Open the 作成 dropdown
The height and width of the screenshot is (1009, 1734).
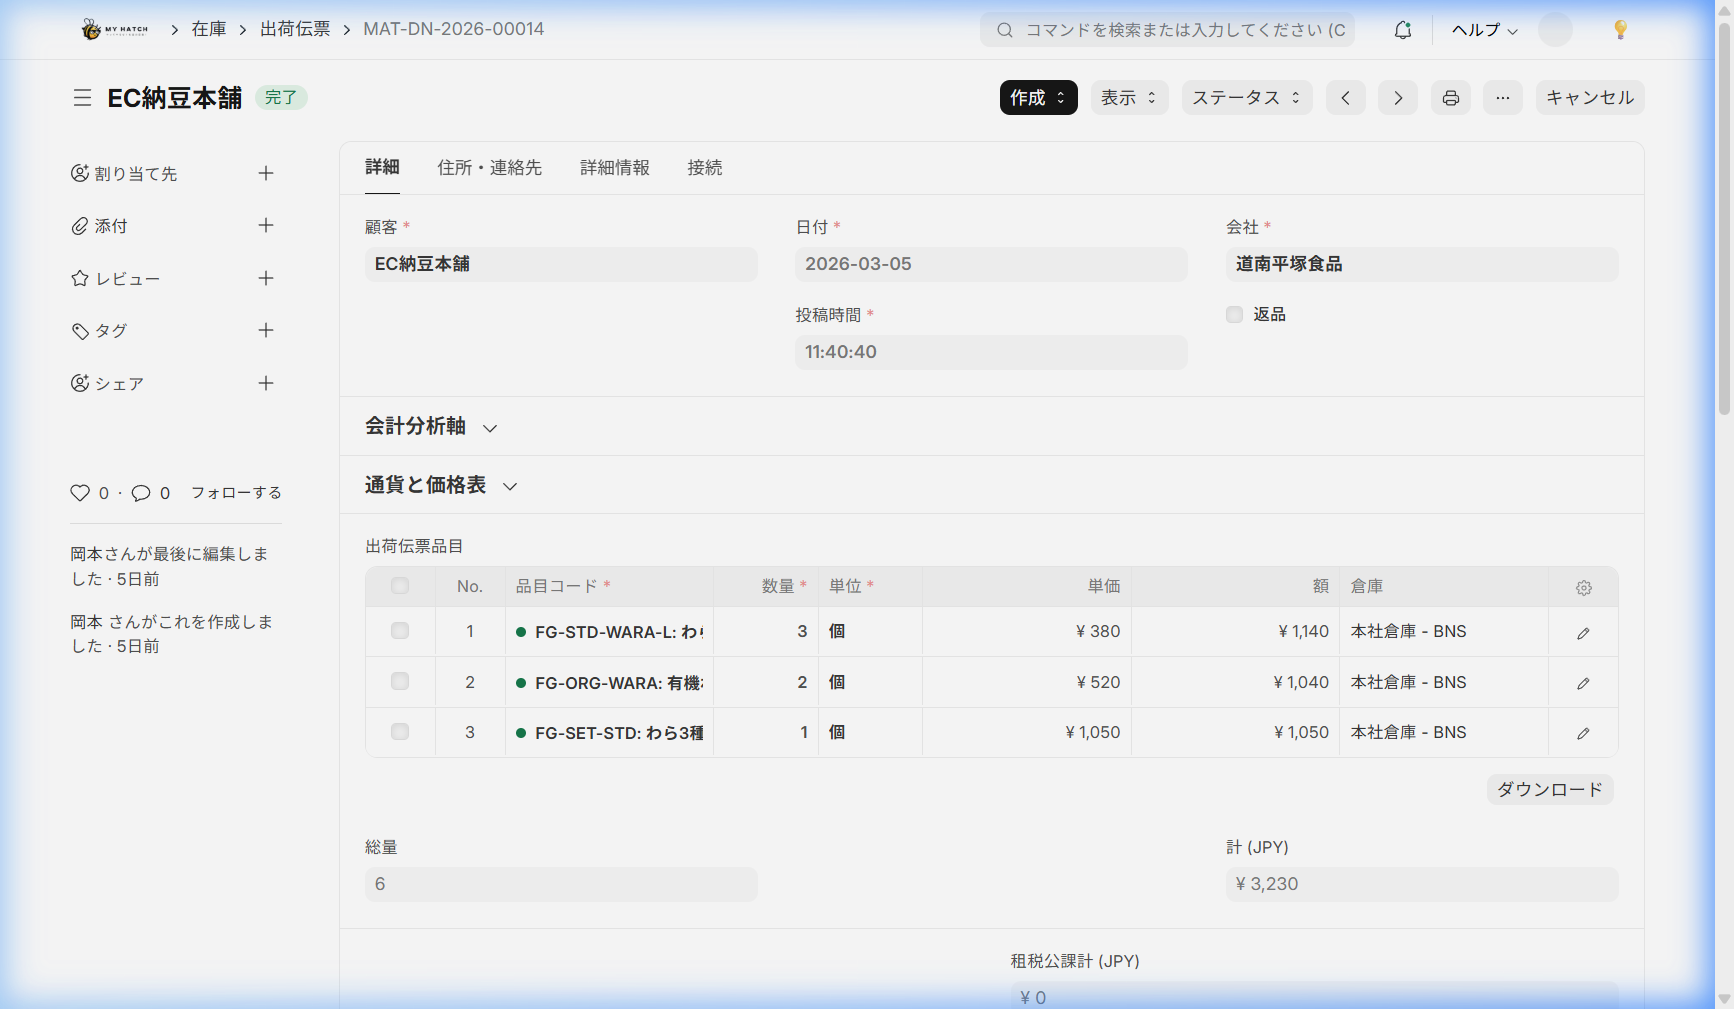point(1038,98)
